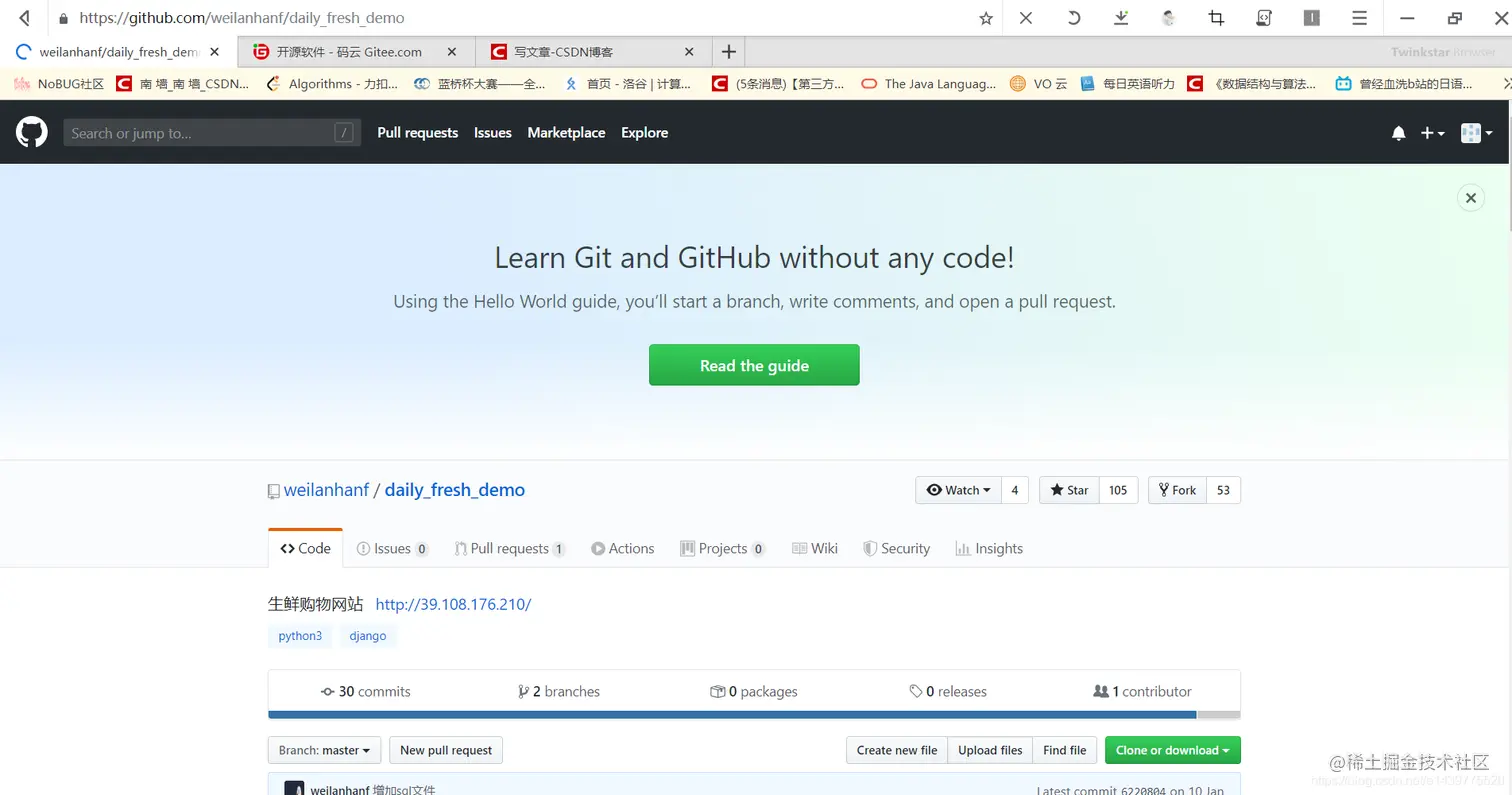Image resolution: width=1512 pixels, height=795 pixels.
Task: Expand the Branch: master dropdown
Action: click(325, 750)
